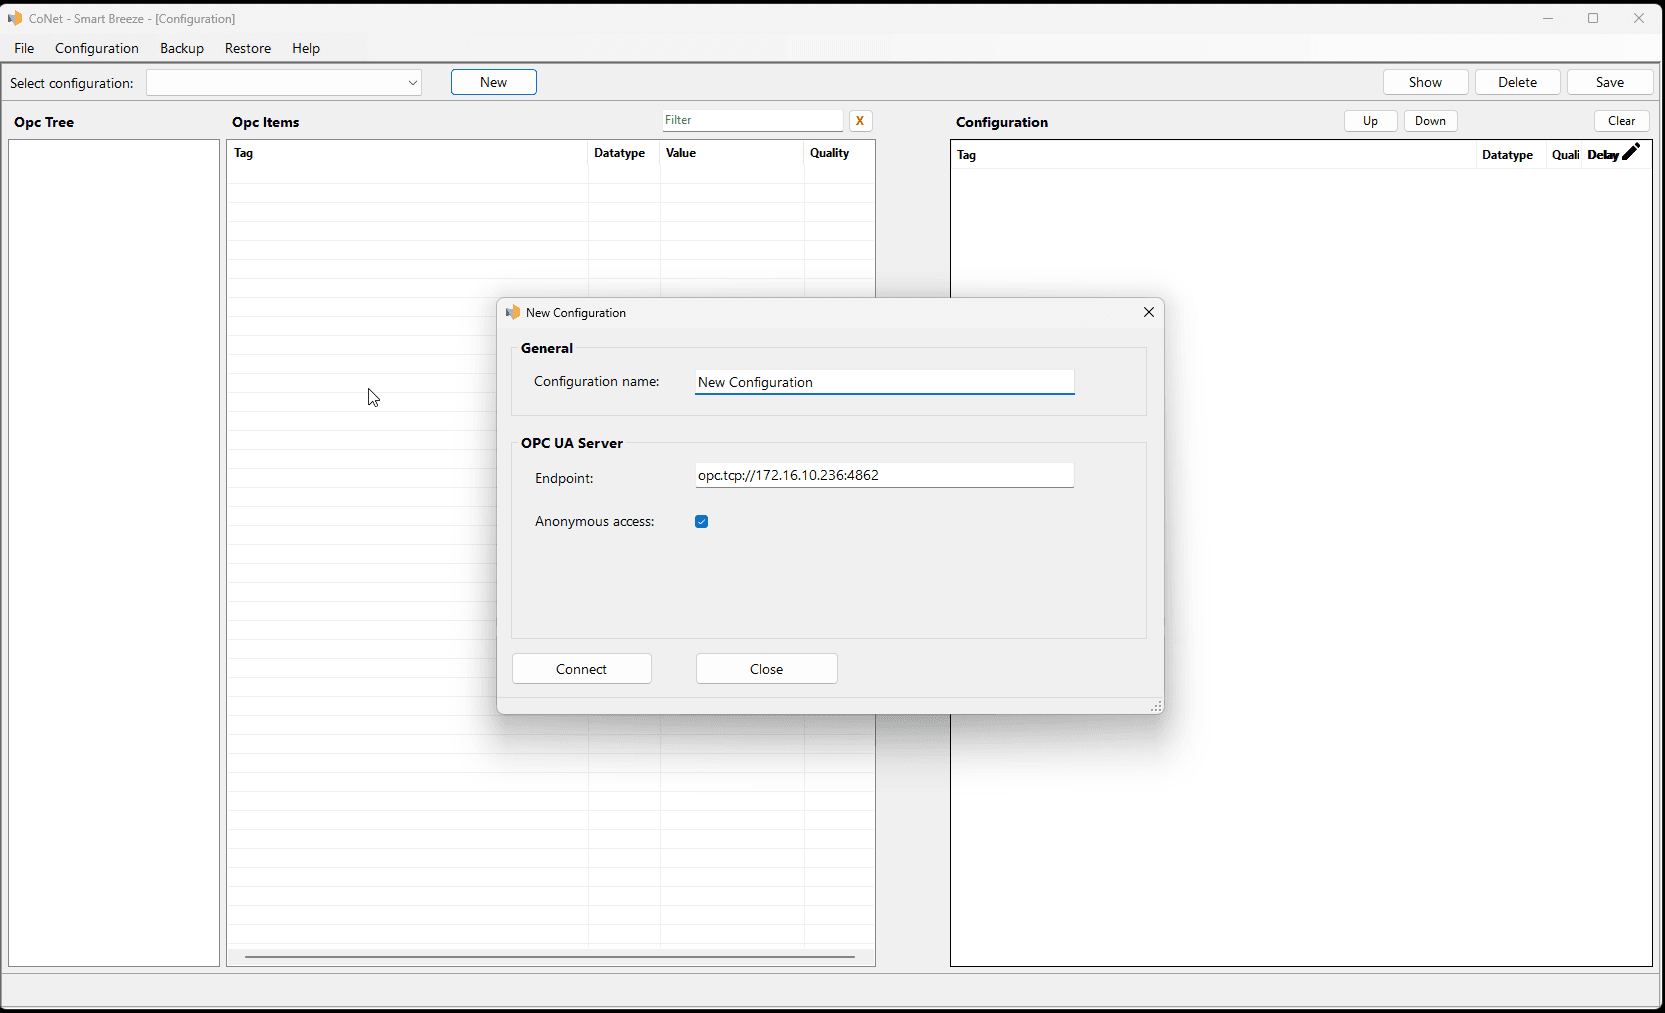Screen dimensions: 1665x1013
Task: Minimize the Smart Breeze window
Action: tap(1548, 18)
